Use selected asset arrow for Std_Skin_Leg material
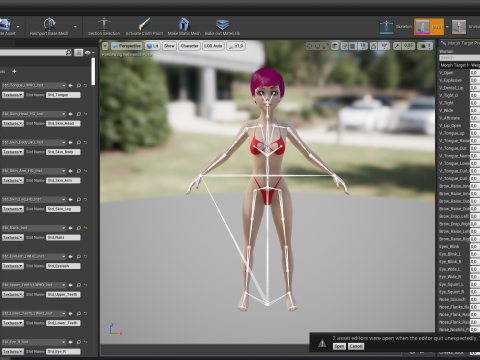Screen dimensions: 480x360 pyautogui.click(x=71, y=199)
